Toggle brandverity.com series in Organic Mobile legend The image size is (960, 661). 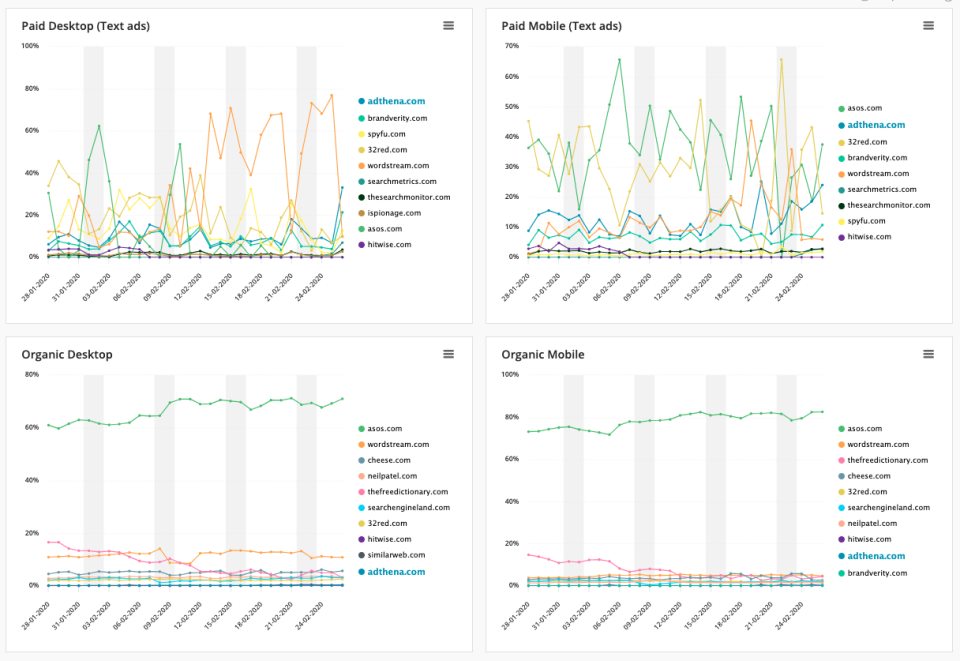(x=872, y=573)
